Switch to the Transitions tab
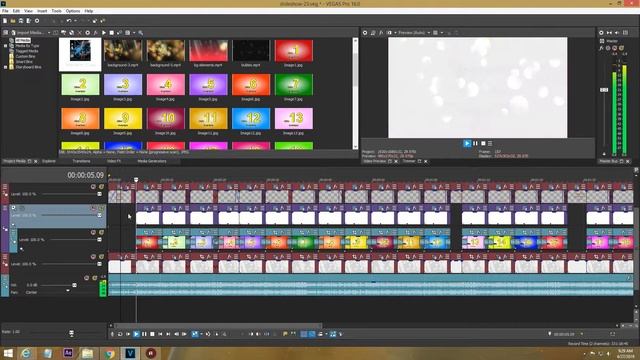The height and width of the screenshot is (360, 640). [x=81, y=161]
